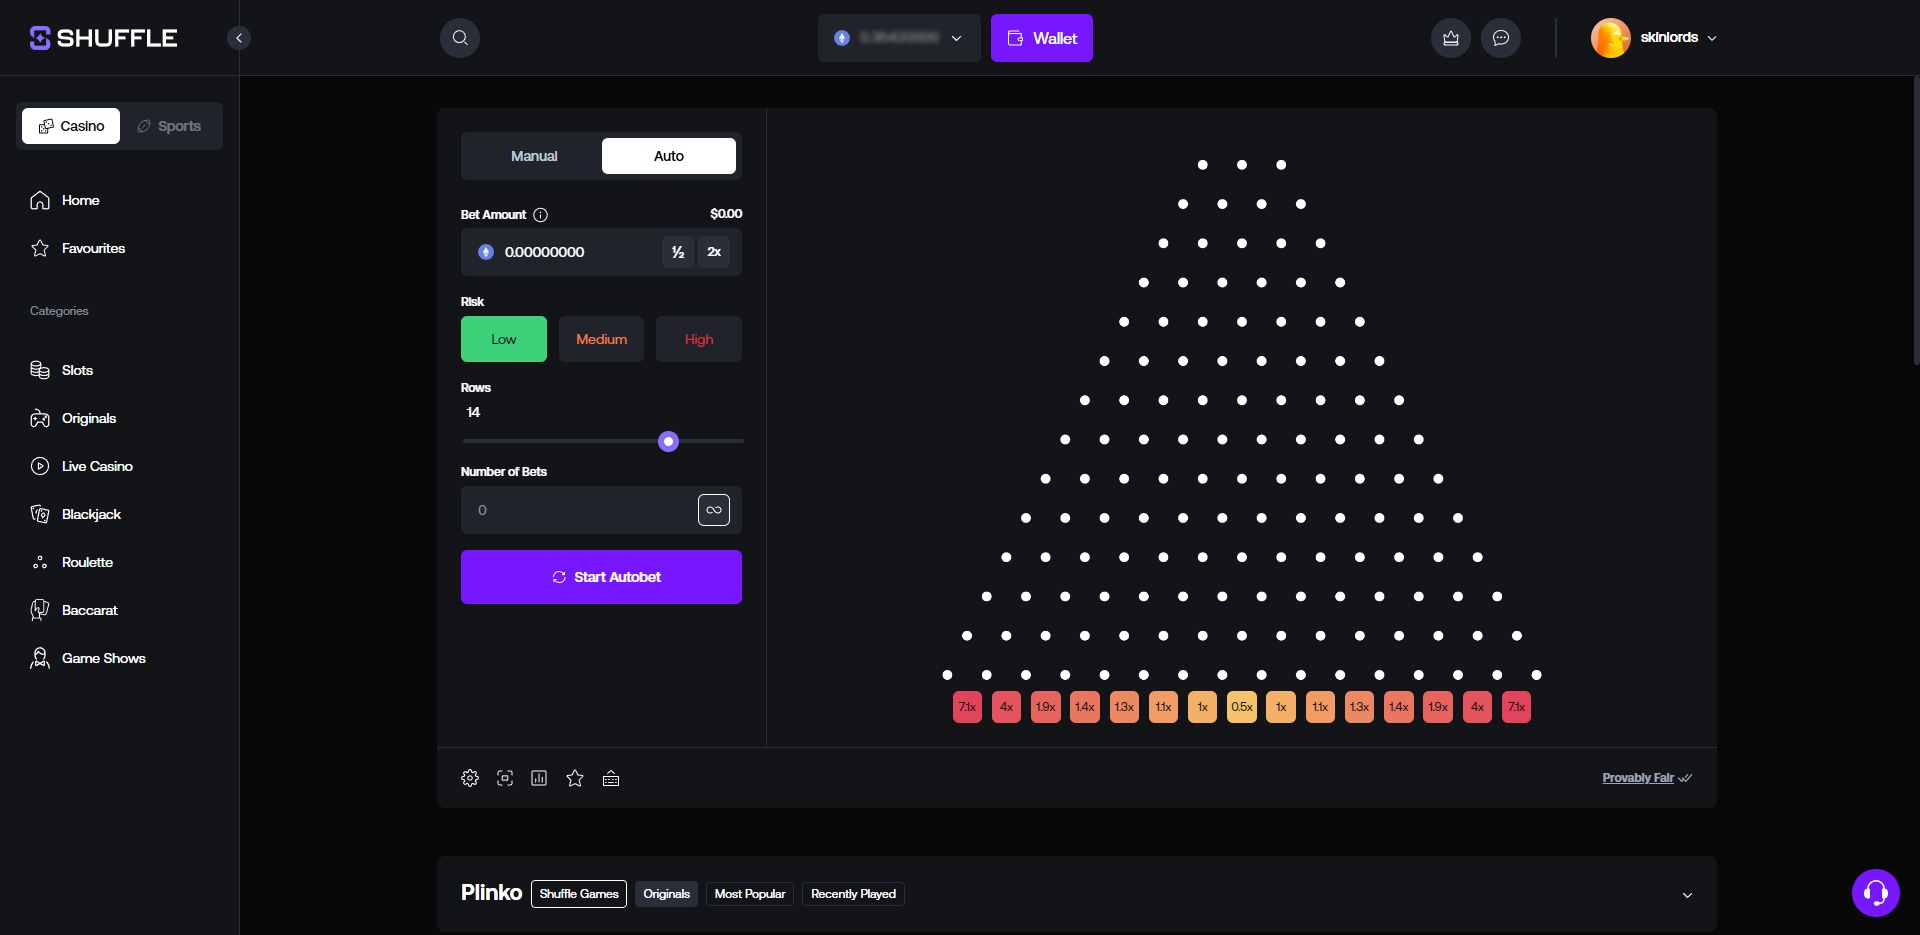Image resolution: width=1920 pixels, height=935 pixels.
Task: Open the chat bubble icon
Action: click(1501, 38)
